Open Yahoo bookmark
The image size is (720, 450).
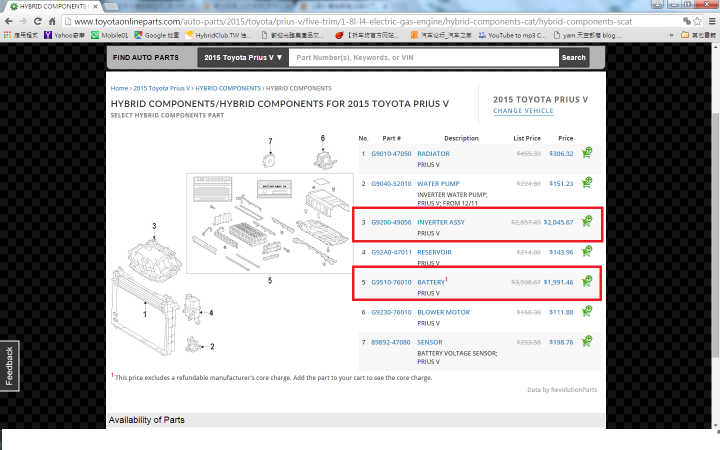[64, 35]
